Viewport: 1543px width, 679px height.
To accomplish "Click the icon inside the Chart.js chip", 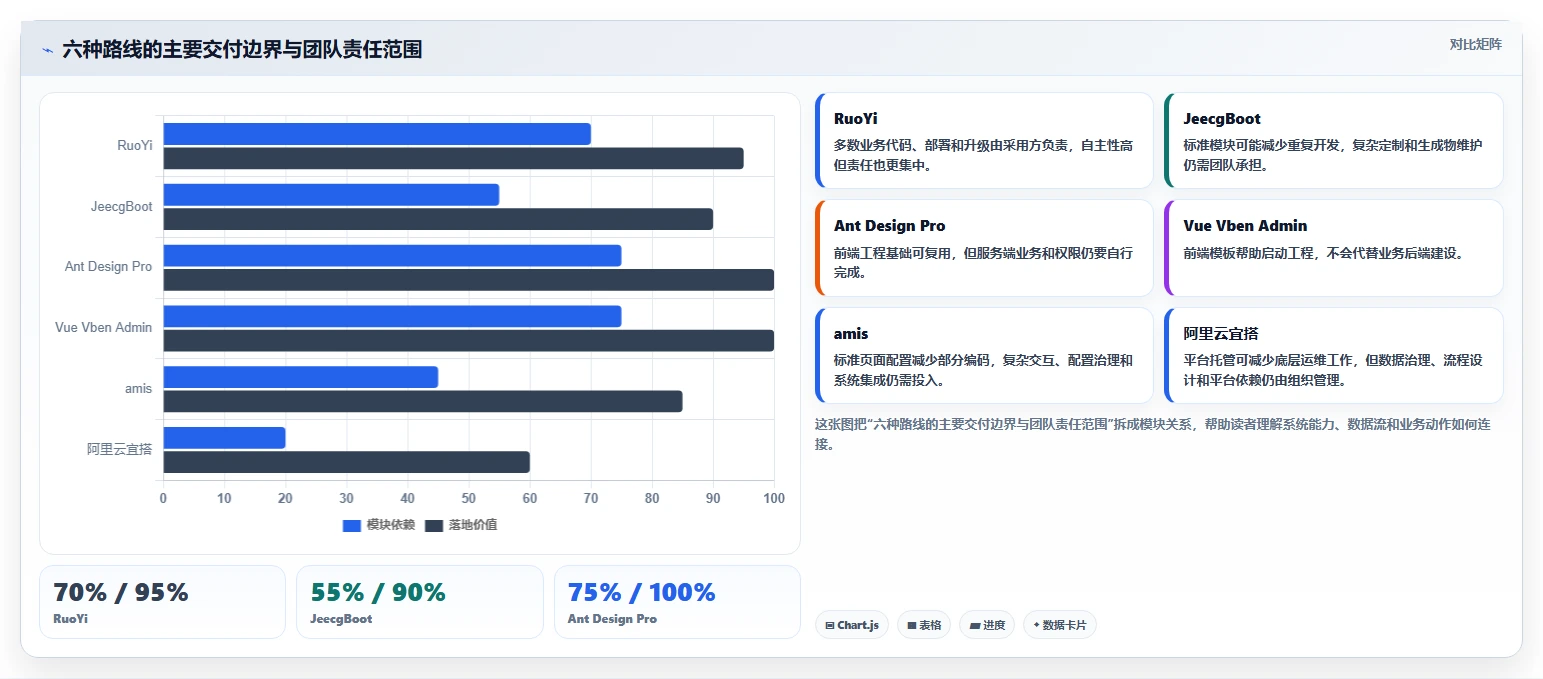I will [x=830, y=626].
